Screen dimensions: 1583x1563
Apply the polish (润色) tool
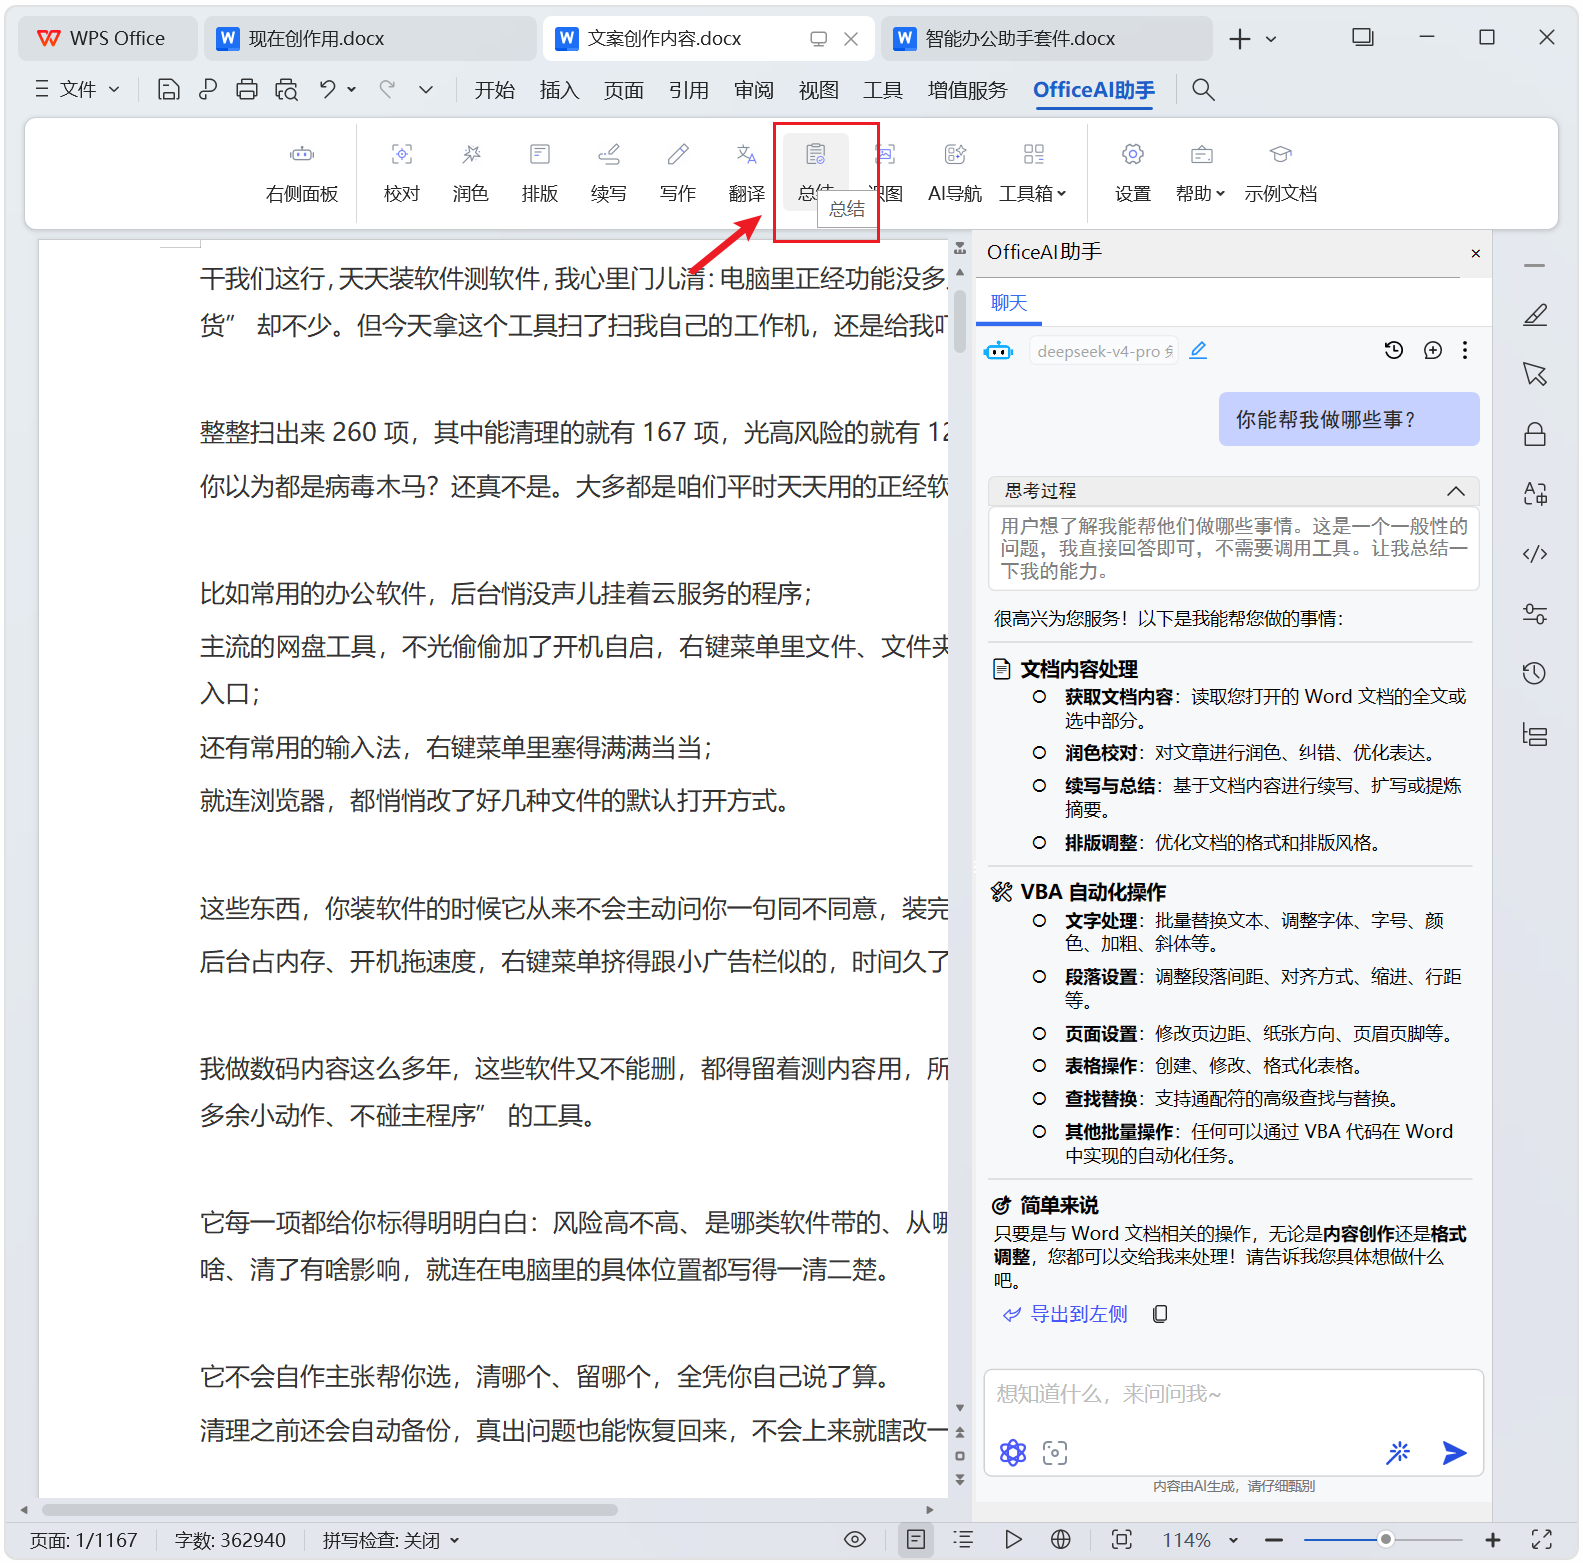470,172
